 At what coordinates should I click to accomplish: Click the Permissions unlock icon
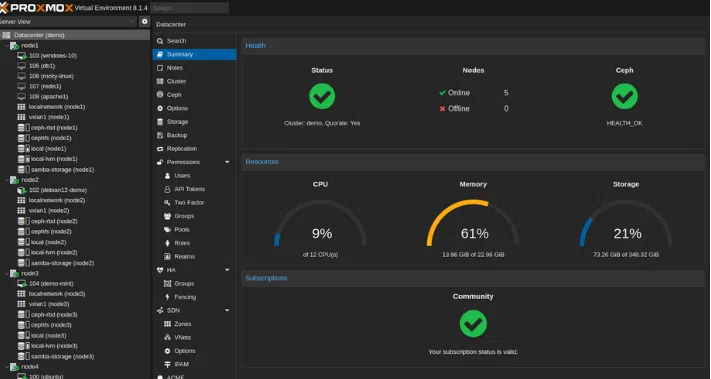click(160, 162)
